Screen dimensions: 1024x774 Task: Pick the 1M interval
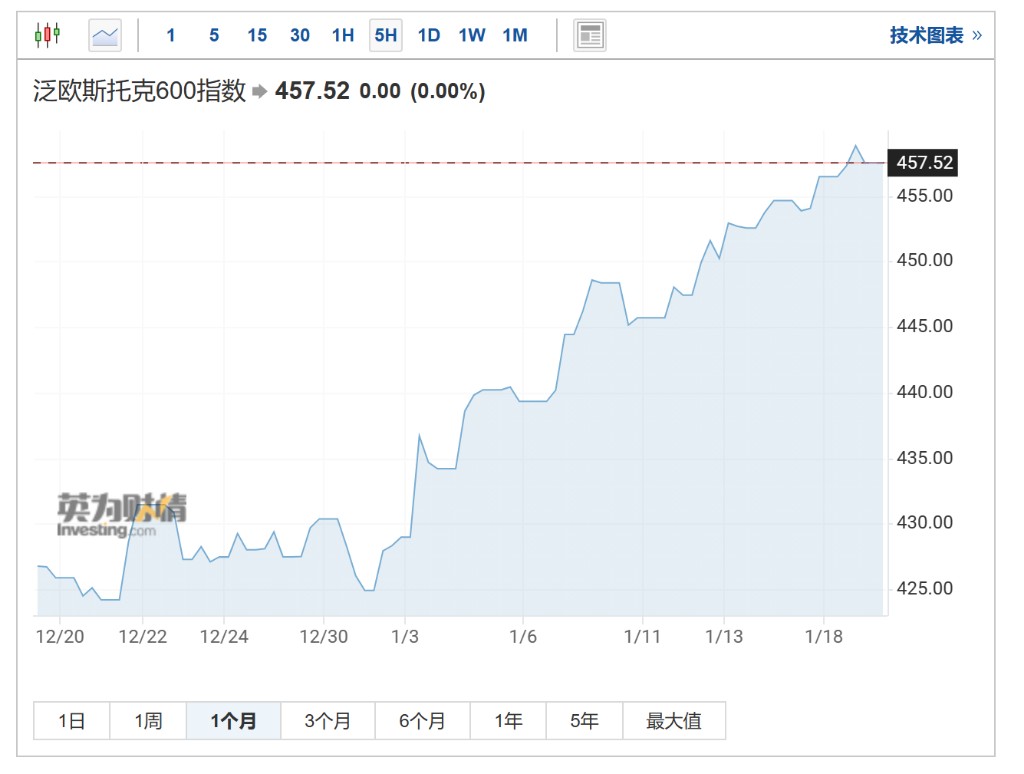(515, 36)
